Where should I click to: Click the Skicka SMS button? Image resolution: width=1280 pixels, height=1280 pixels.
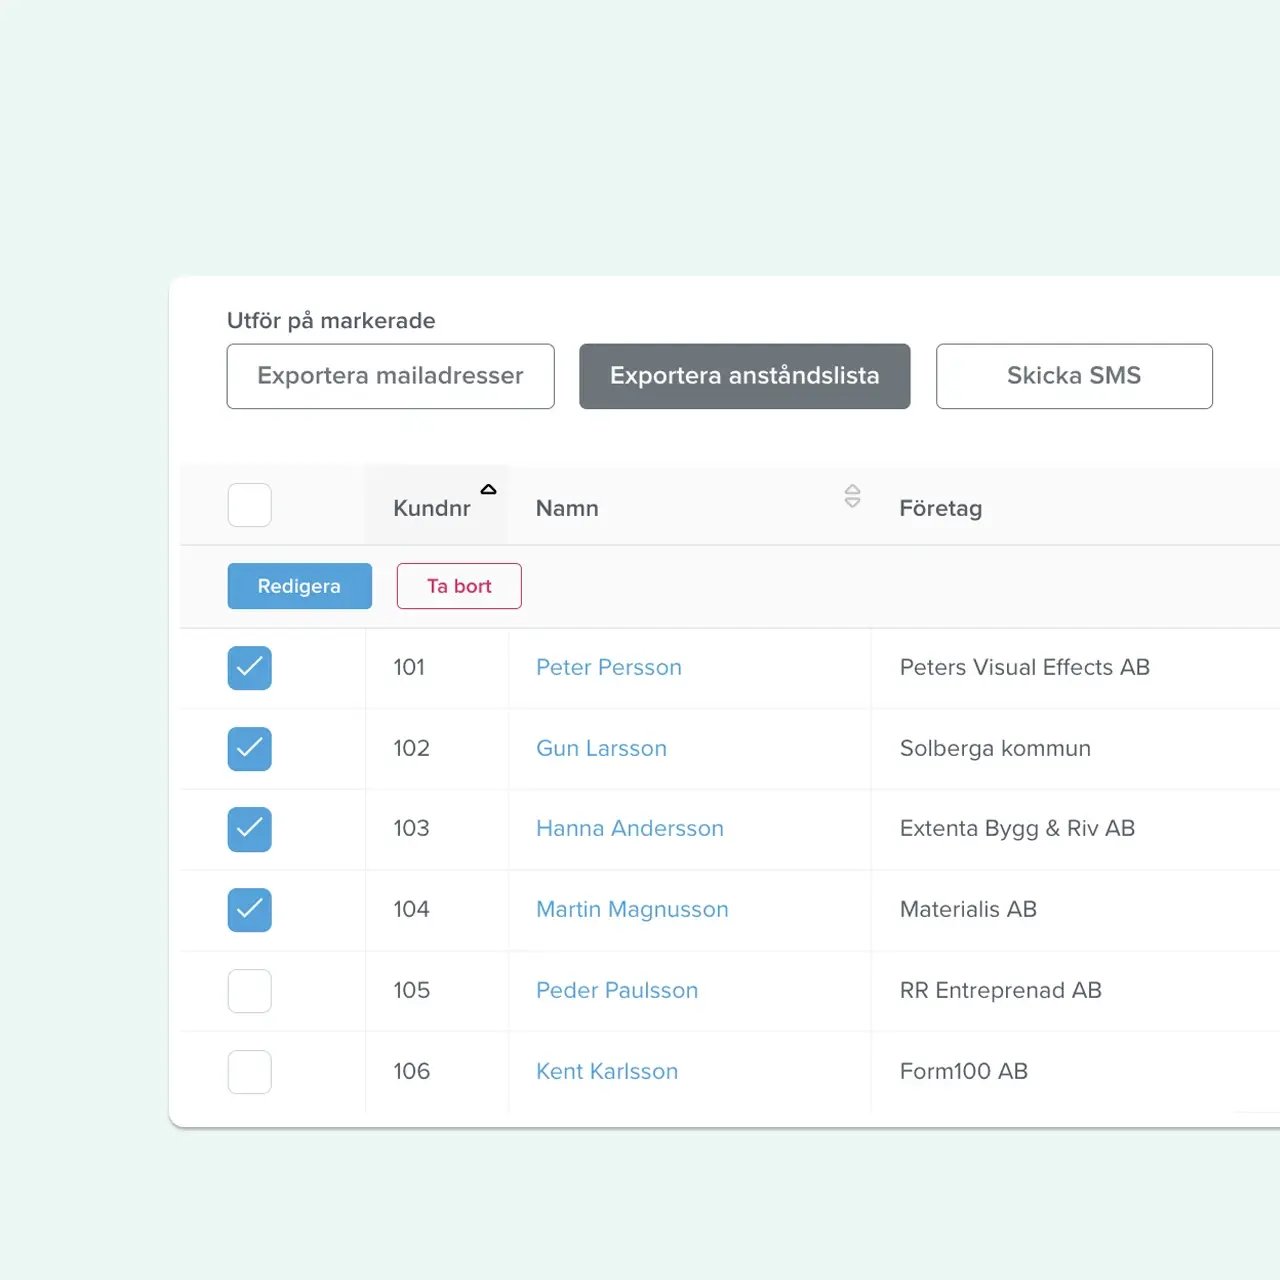point(1074,376)
